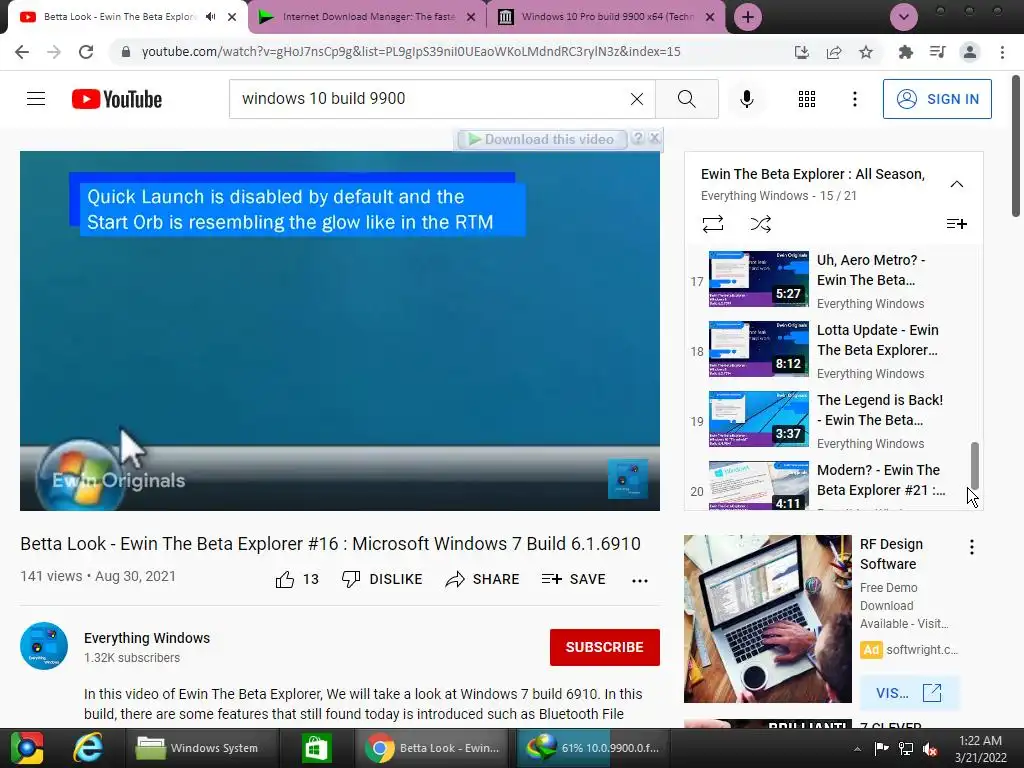The image size is (1024, 768).
Task: Open YouTube settings three-dot menu
Action: click(855, 99)
